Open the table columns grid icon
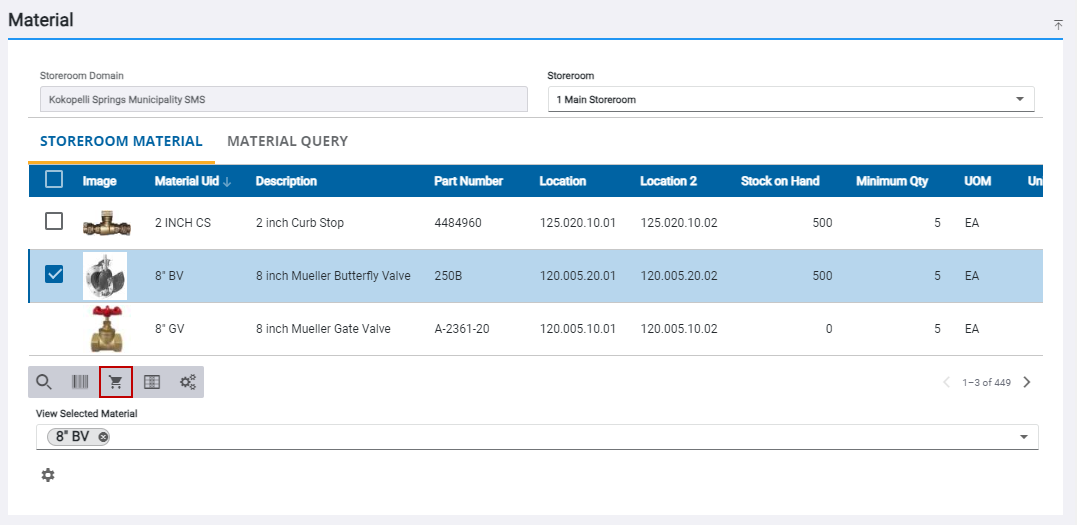The image size is (1077, 525). (152, 382)
